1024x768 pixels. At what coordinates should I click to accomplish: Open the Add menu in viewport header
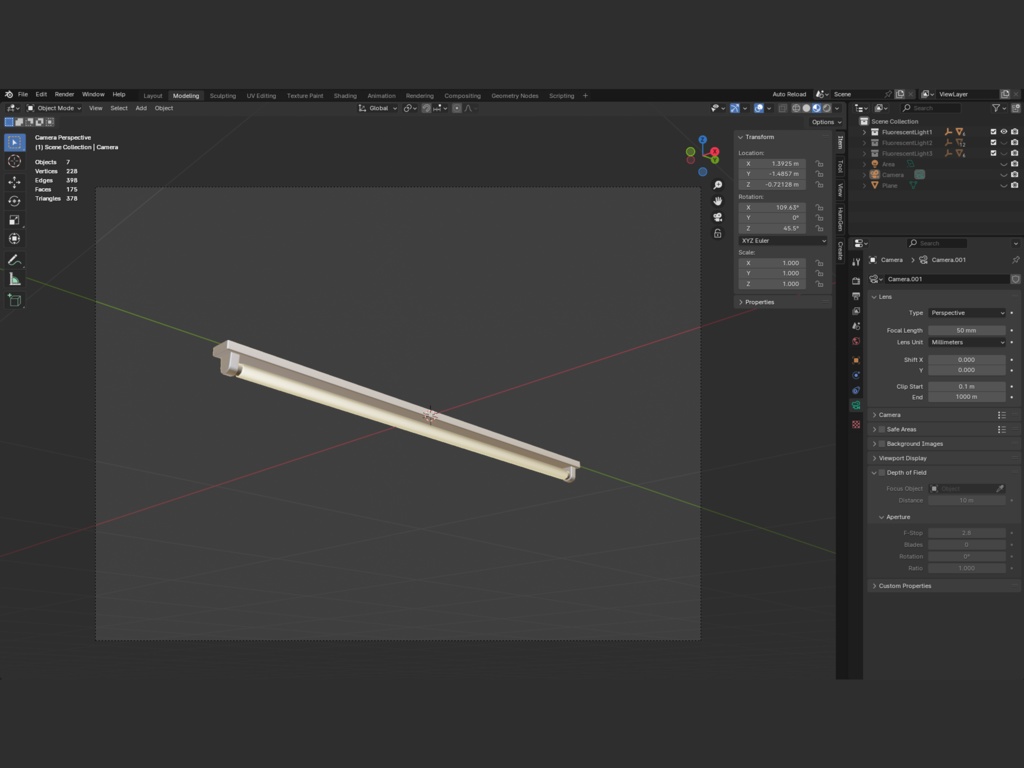[141, 108]
